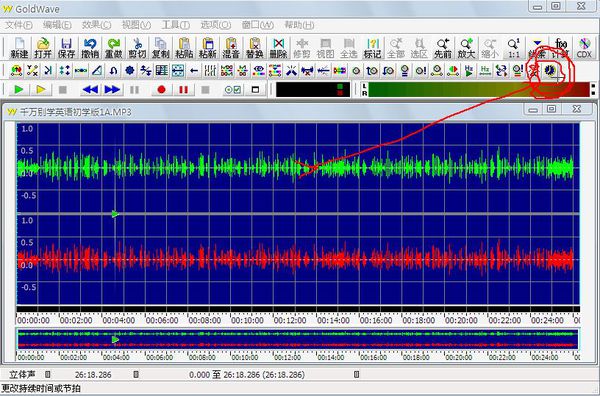Click the 新建 (New) toolbar icon
Screen dimensions: 600x396
click(x=19, y=48)
